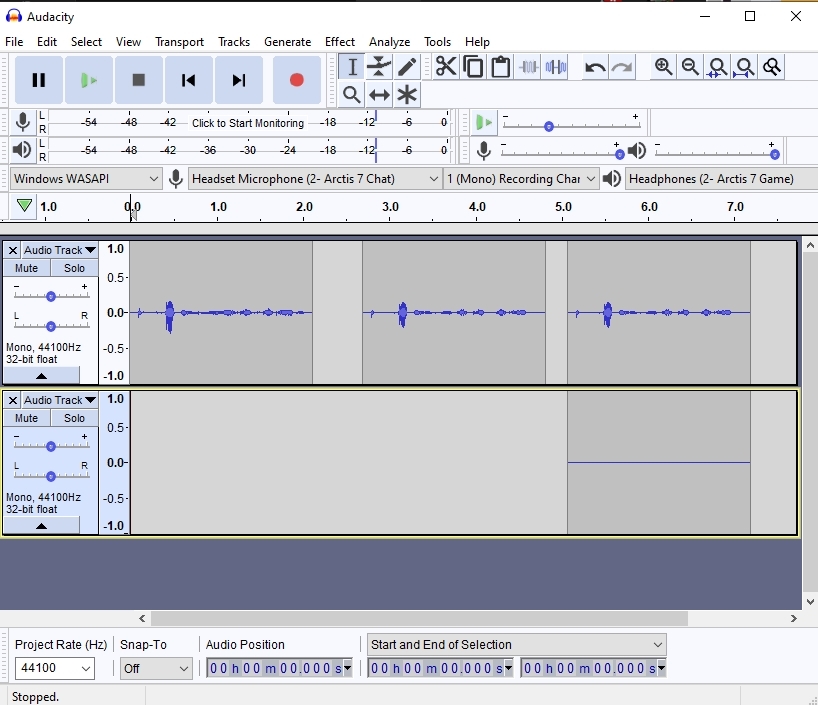
Task: Click the Redo arrow icon
Action: click(x=622, y=67)
